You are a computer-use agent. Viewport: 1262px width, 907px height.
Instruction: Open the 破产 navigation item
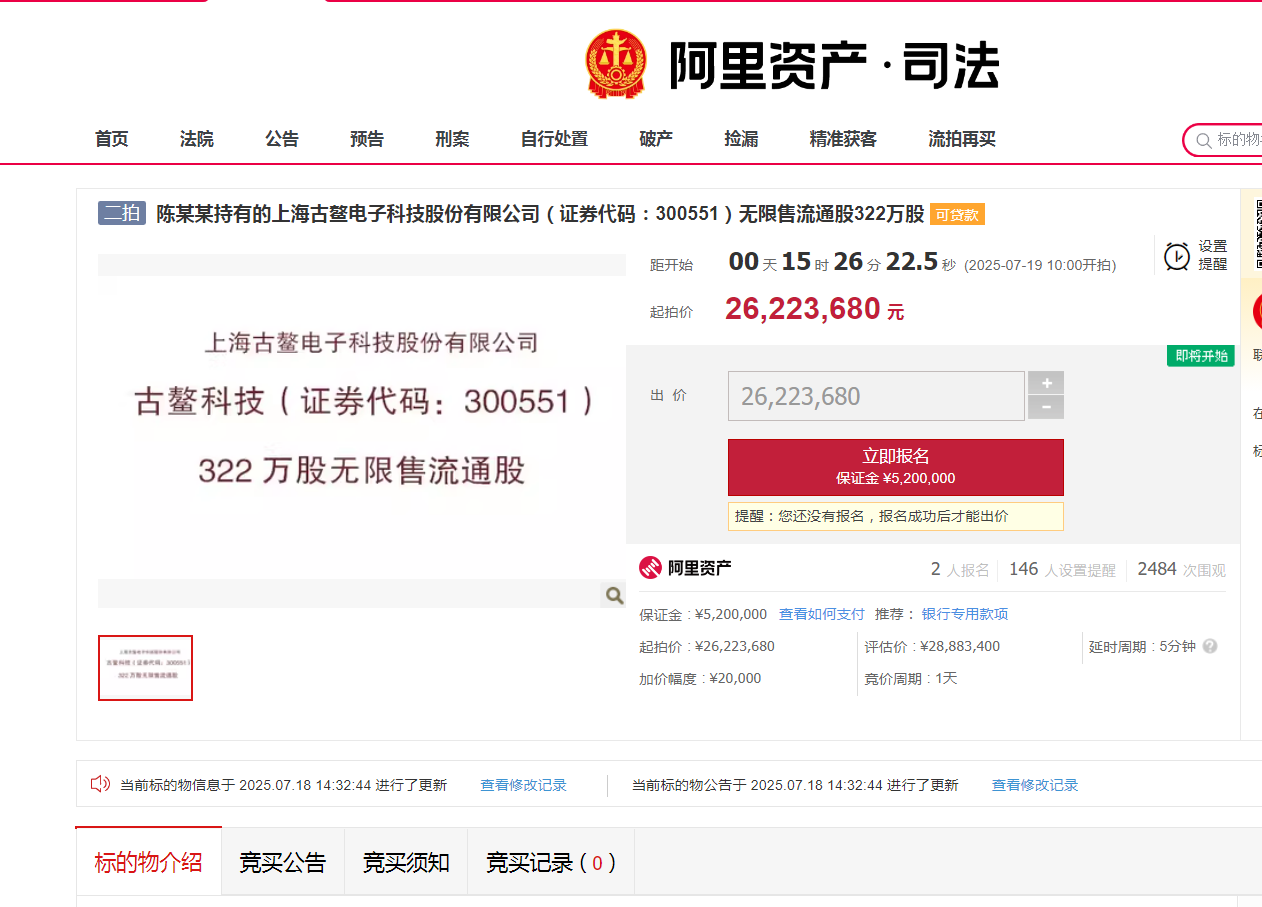pos(656,139)
